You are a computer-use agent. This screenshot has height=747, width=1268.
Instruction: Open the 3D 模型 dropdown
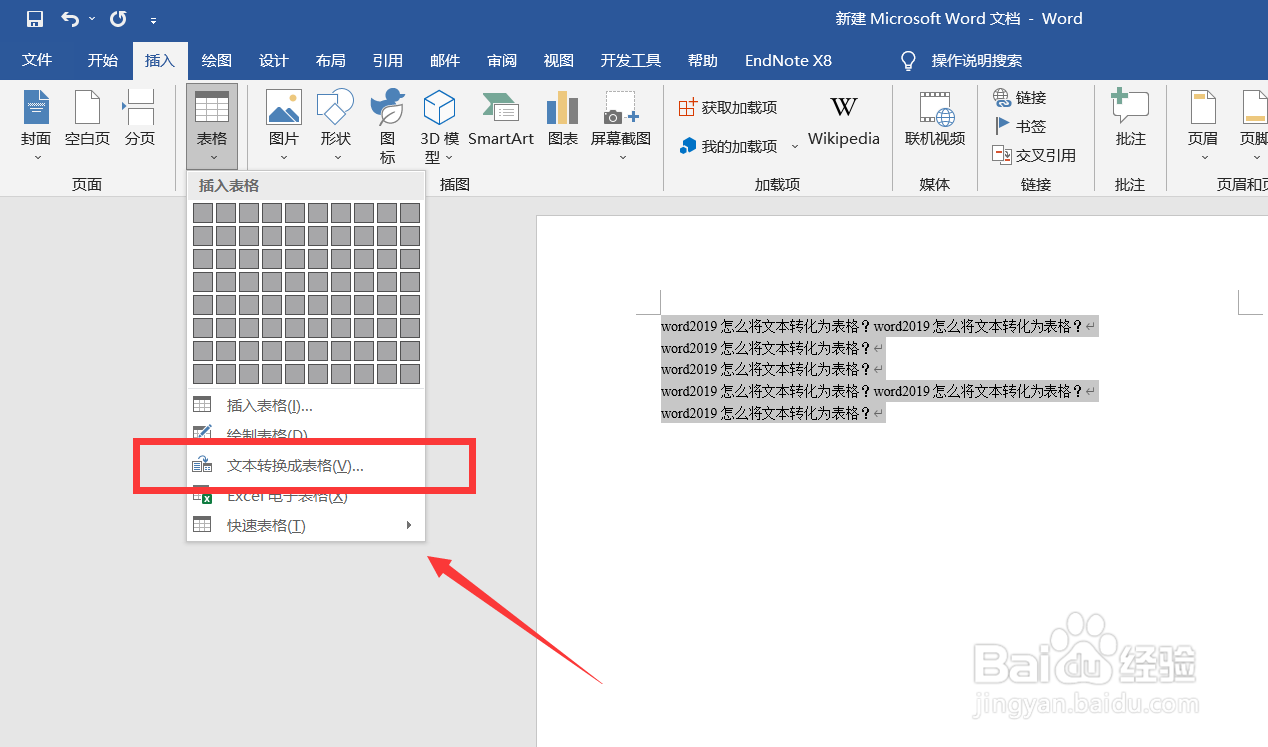pyautogui.click(x=439, y=126)
